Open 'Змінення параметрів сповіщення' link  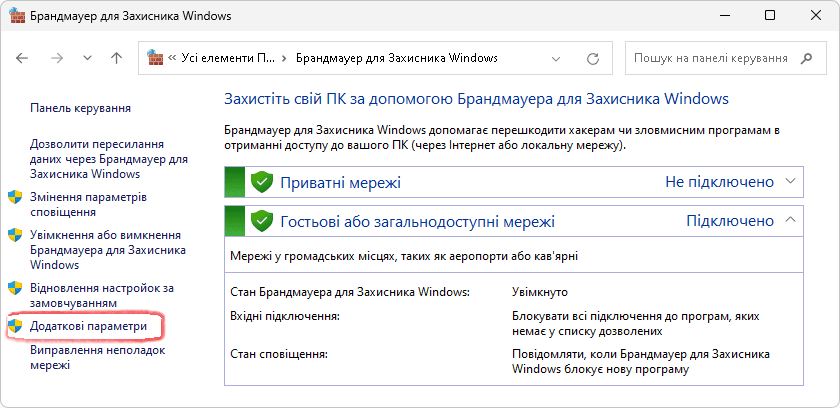coord(88,205)
